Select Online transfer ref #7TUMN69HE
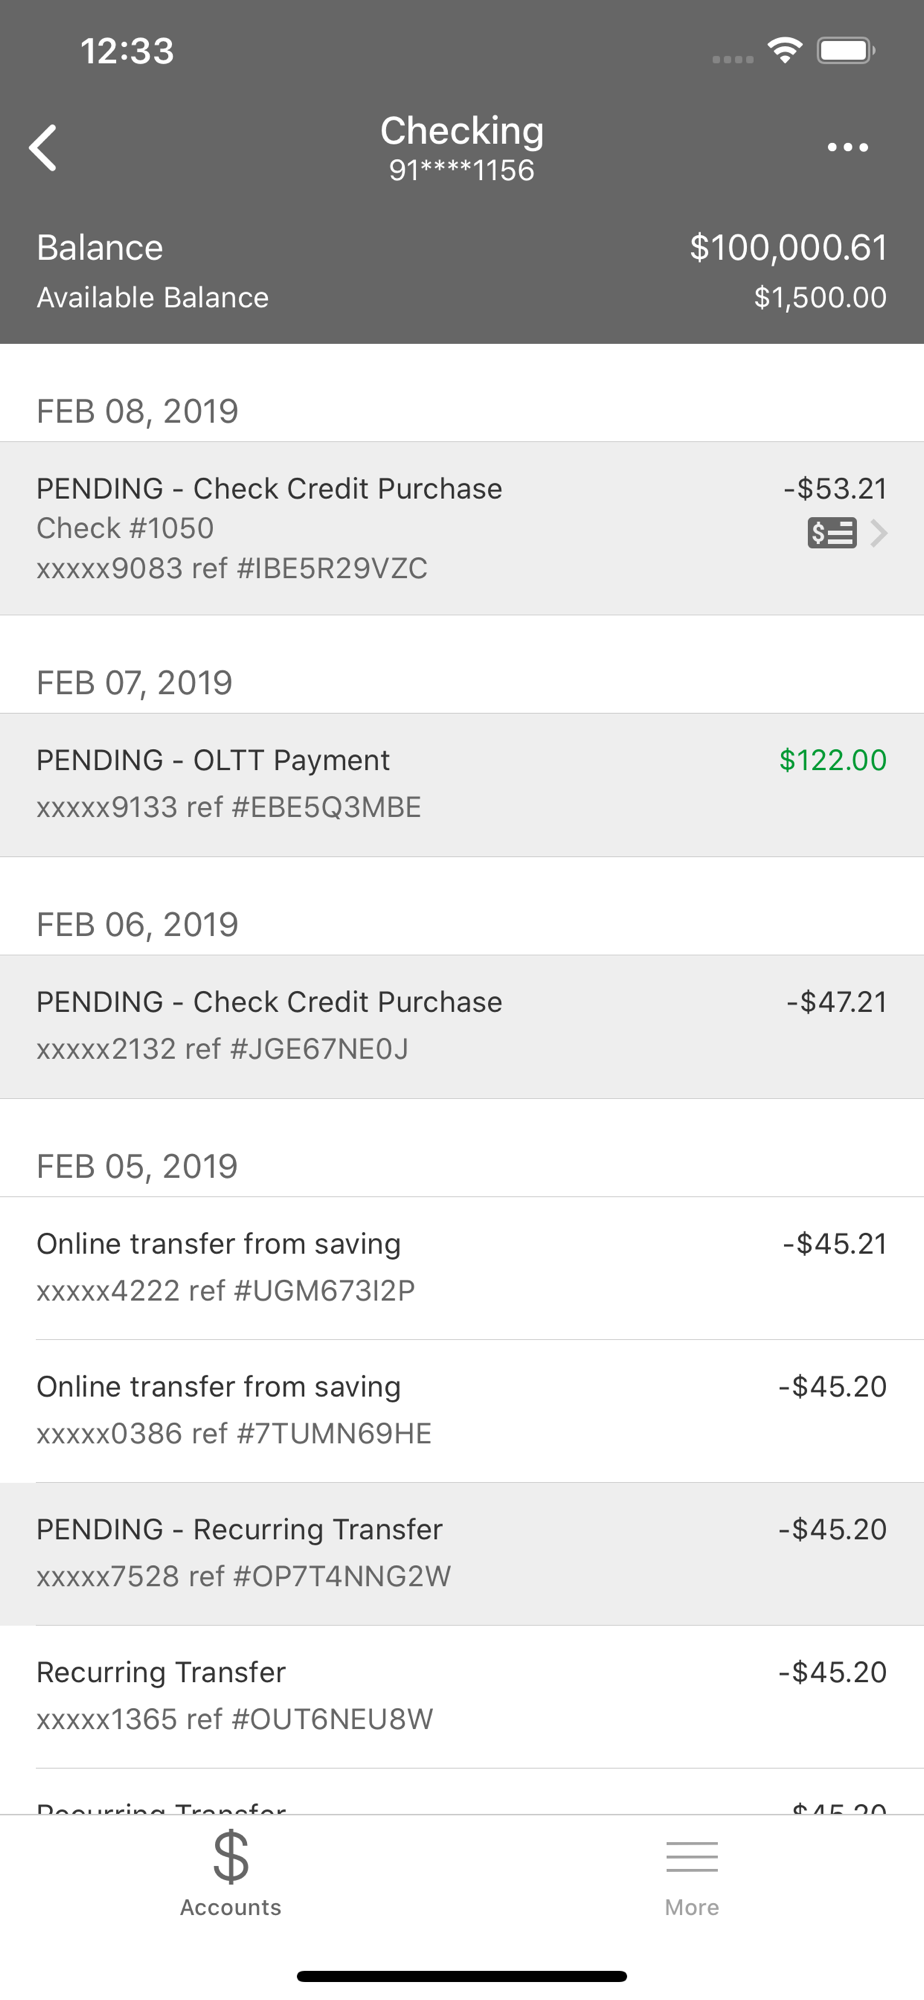Screen dimensions: 924x2000 point(462,1411)
